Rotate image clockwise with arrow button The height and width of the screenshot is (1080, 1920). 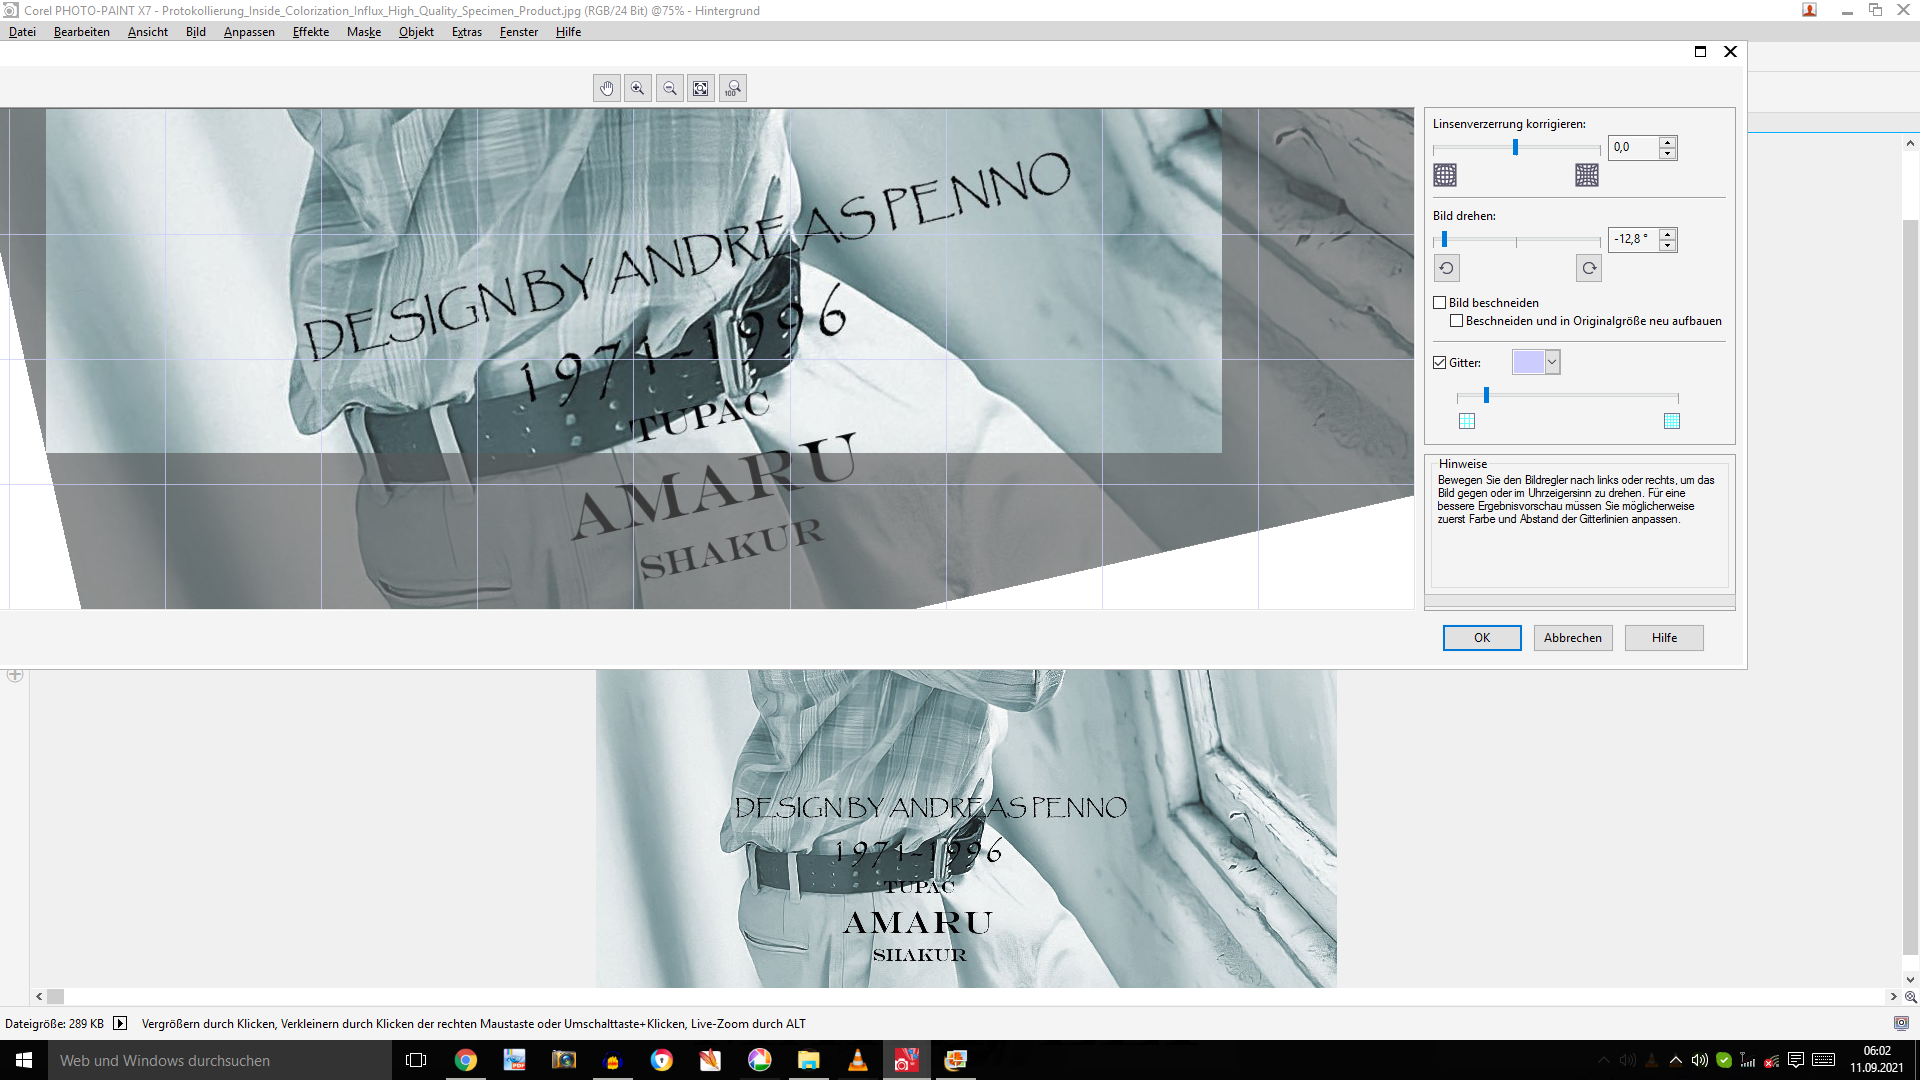1589,268
